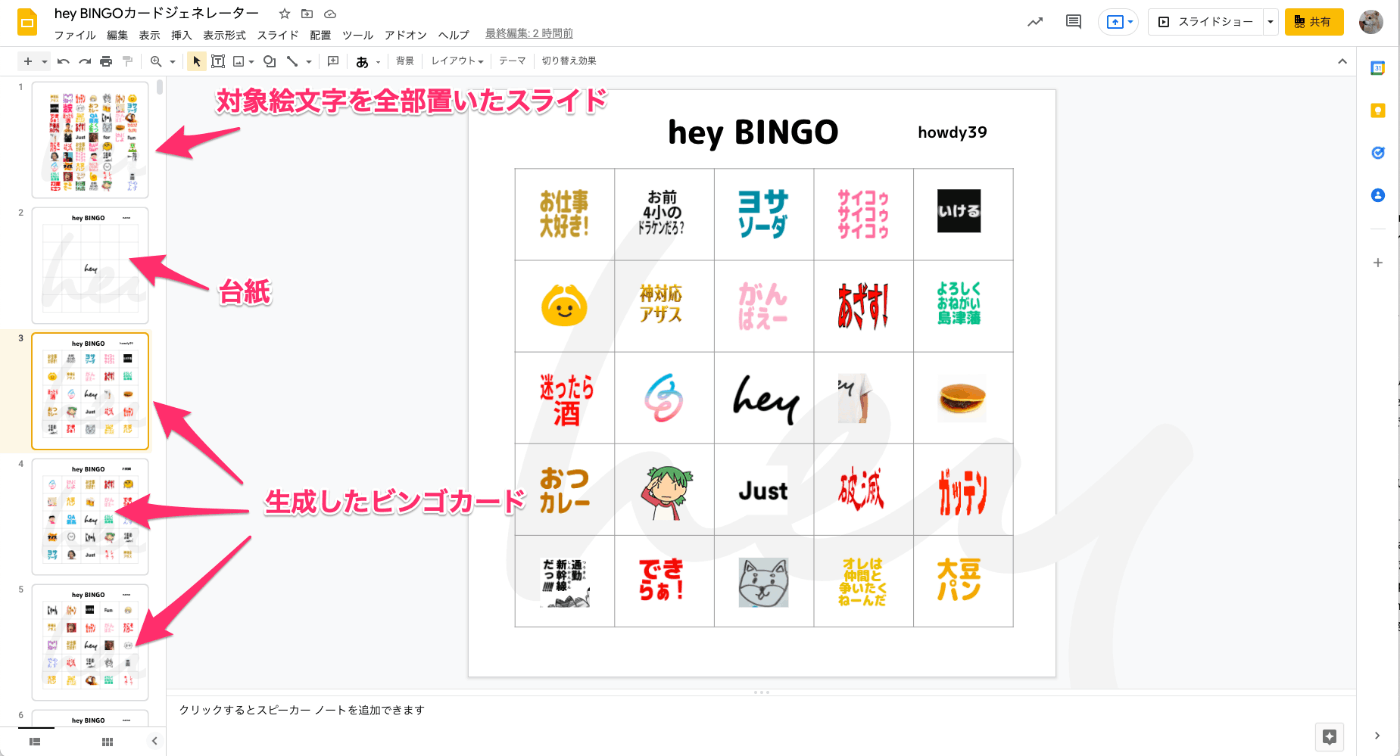Add a comment from toolbar
The image size is (1400, 756).
pyautogui.click(x=333, y=61)
